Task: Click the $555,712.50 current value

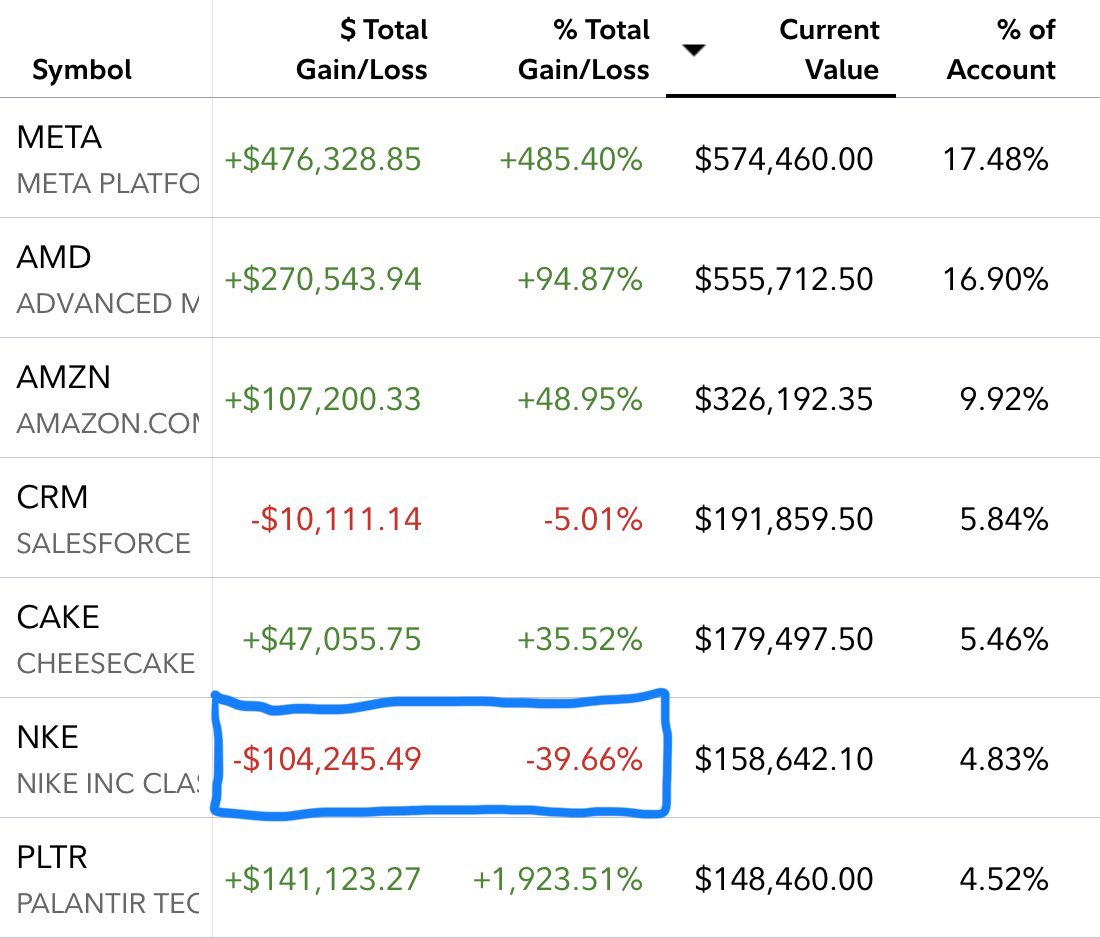Action: pos(784,279)
